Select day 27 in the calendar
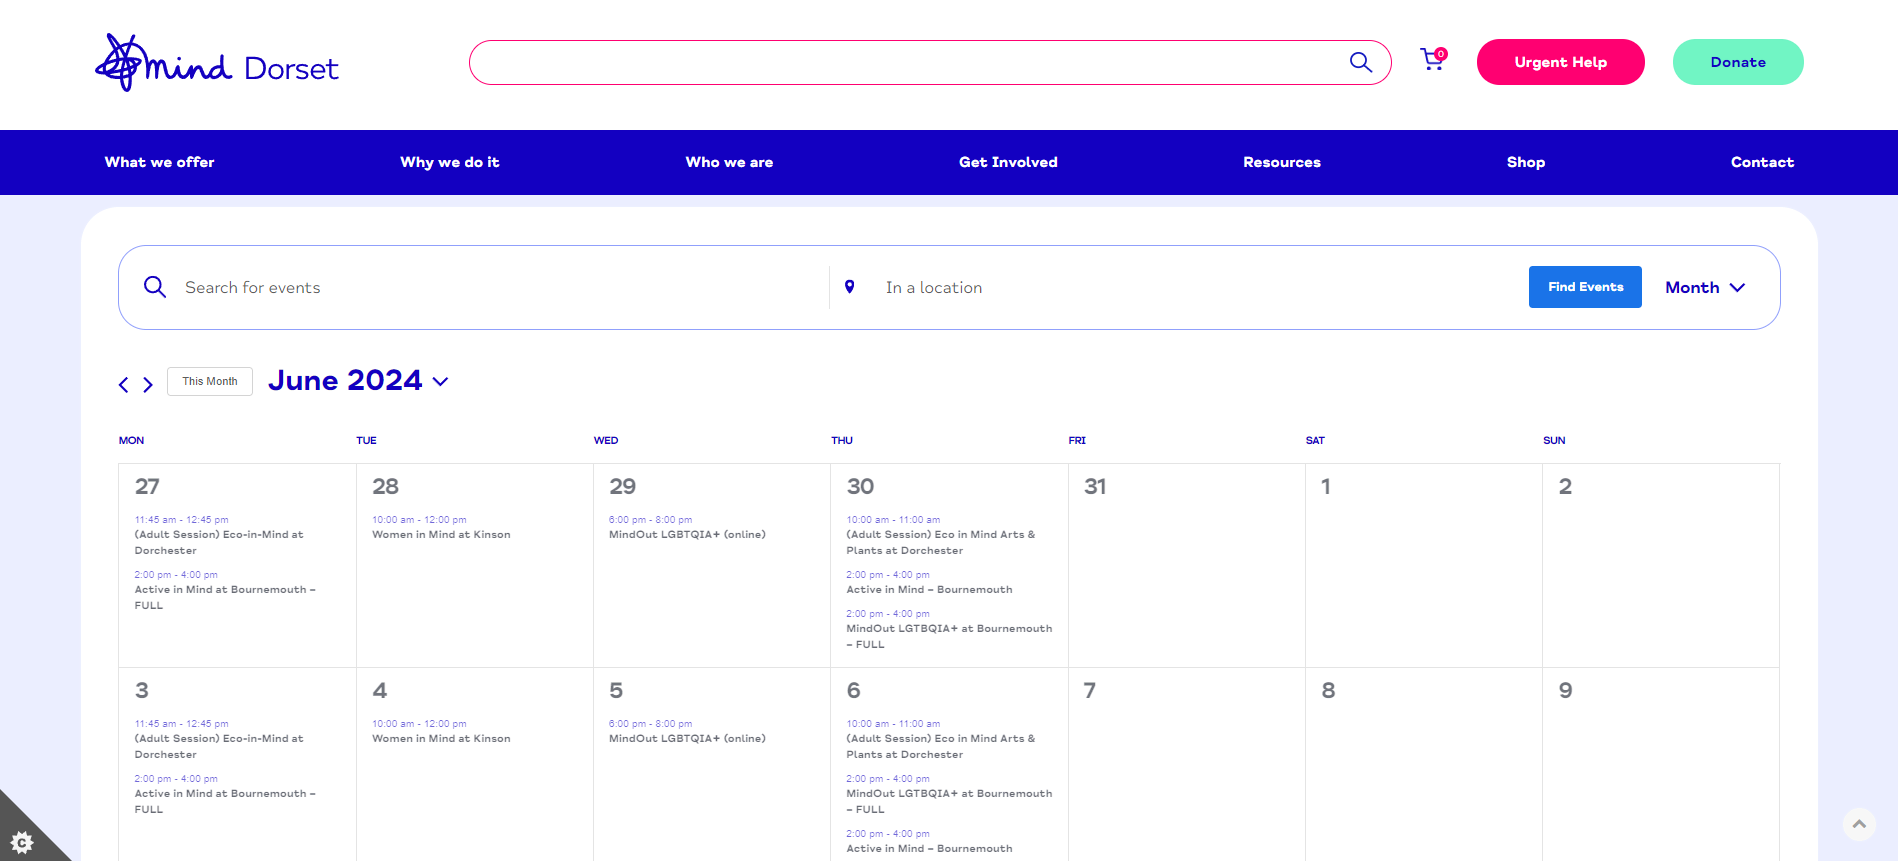Screen dimensions: 1898x861 [x=147, y=486]
